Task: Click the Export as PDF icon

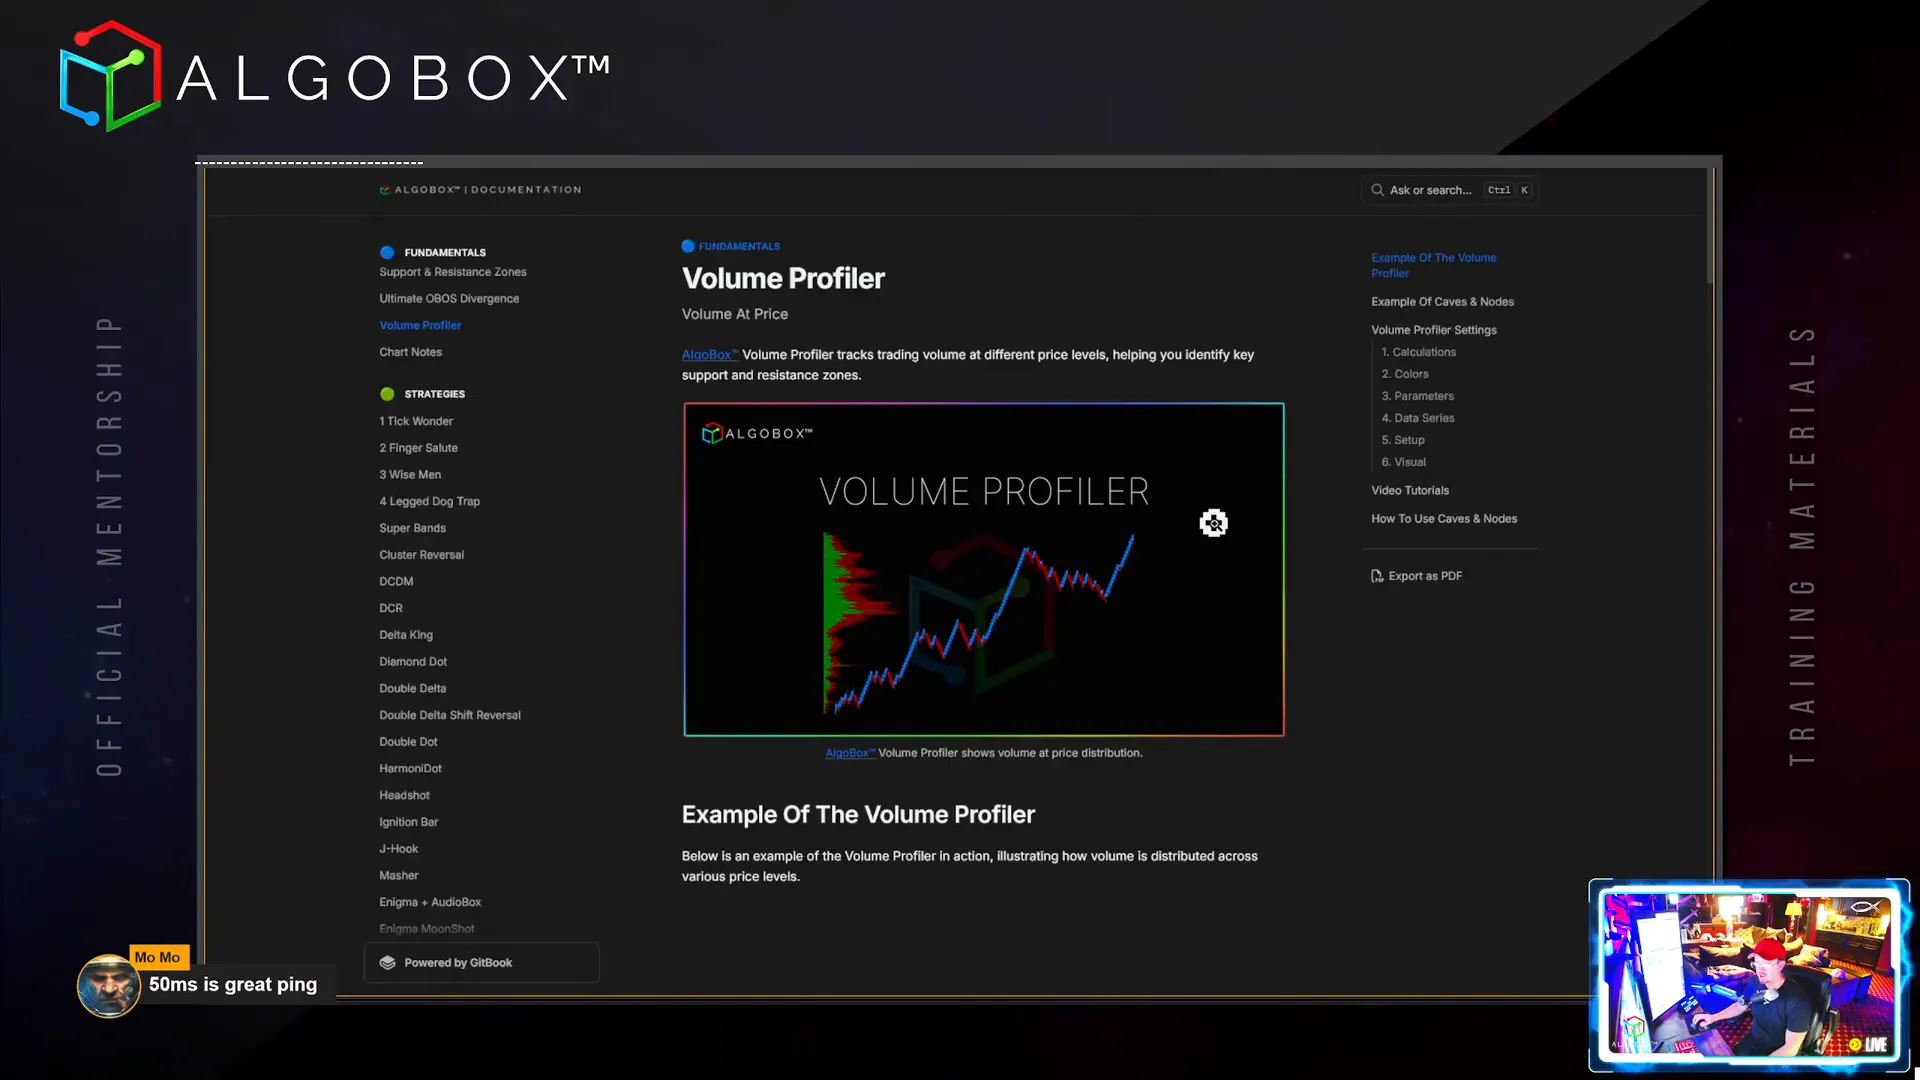Action: tap(1377, 576)
